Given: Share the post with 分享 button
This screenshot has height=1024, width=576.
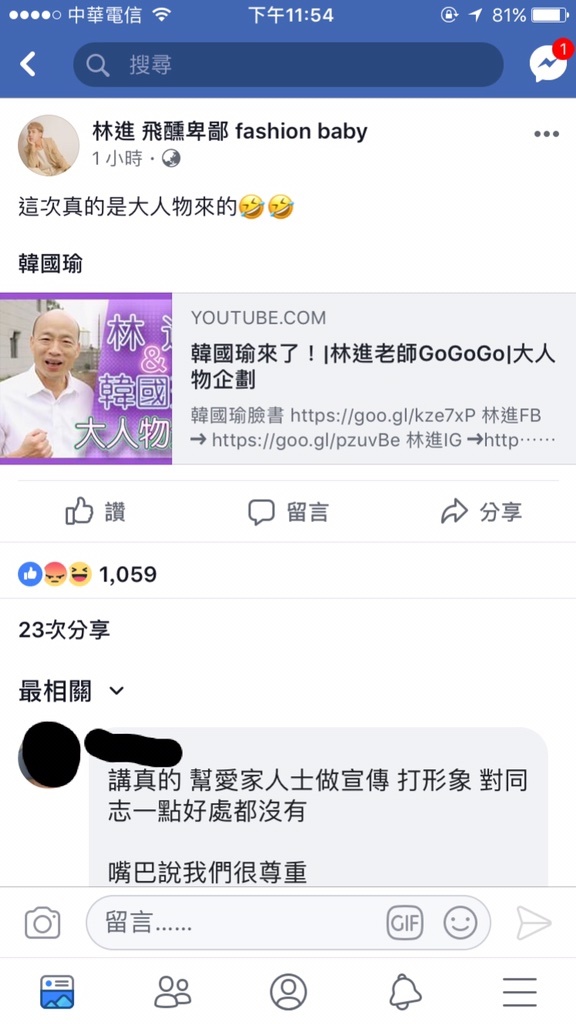Looking at the screenshot, I should tap(481, 512).
